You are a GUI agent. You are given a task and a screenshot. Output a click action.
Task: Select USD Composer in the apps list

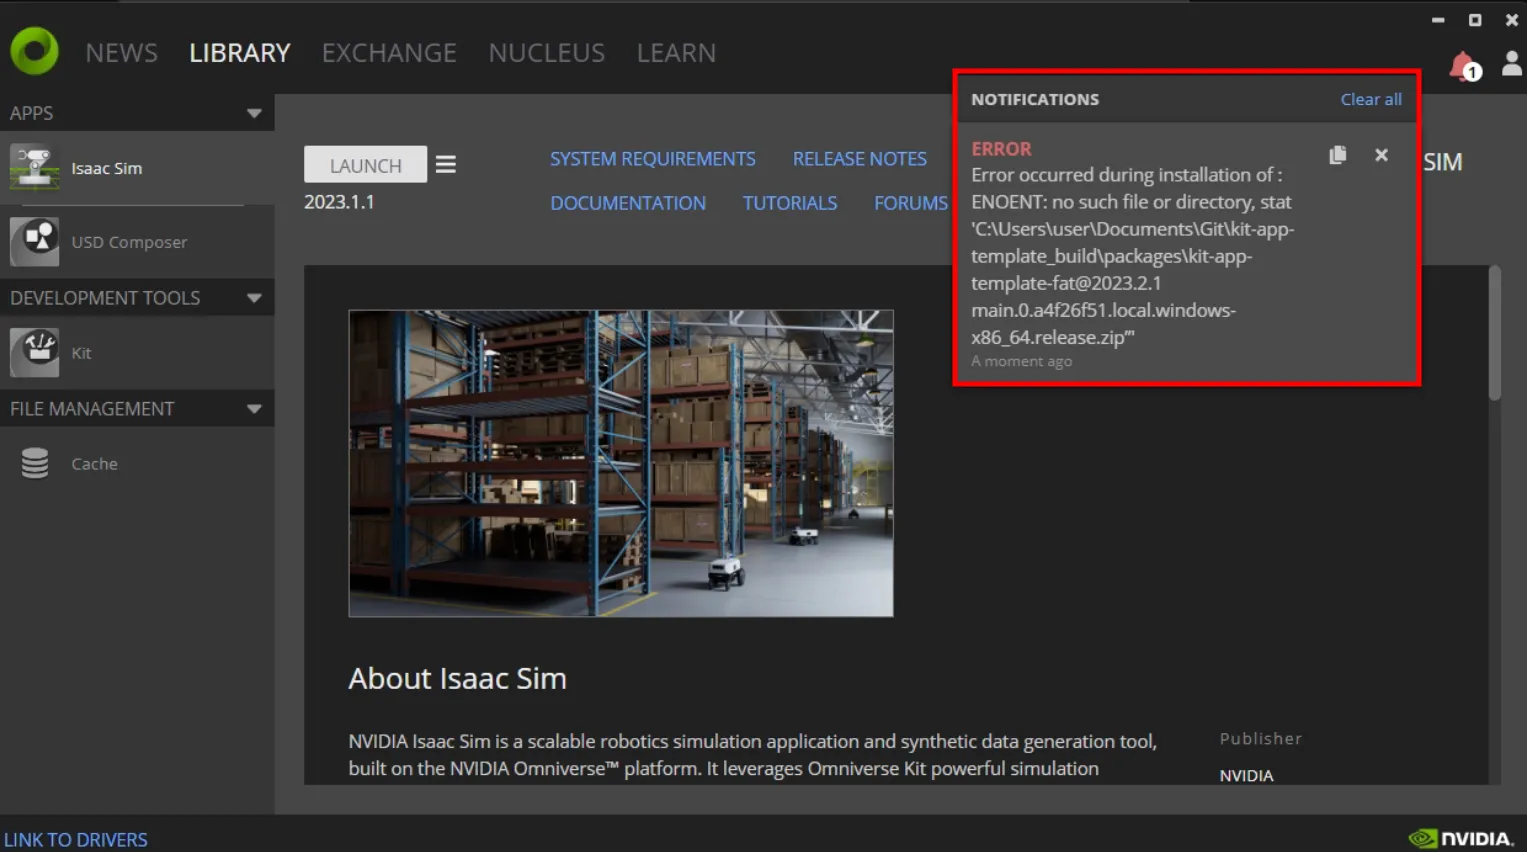click(137, 242)
